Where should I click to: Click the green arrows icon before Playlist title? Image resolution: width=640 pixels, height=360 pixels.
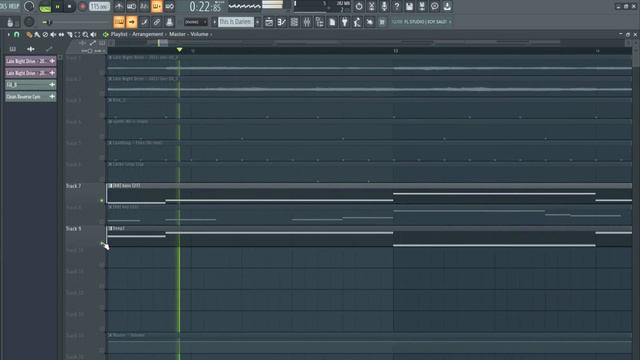(x=105, y=35)
